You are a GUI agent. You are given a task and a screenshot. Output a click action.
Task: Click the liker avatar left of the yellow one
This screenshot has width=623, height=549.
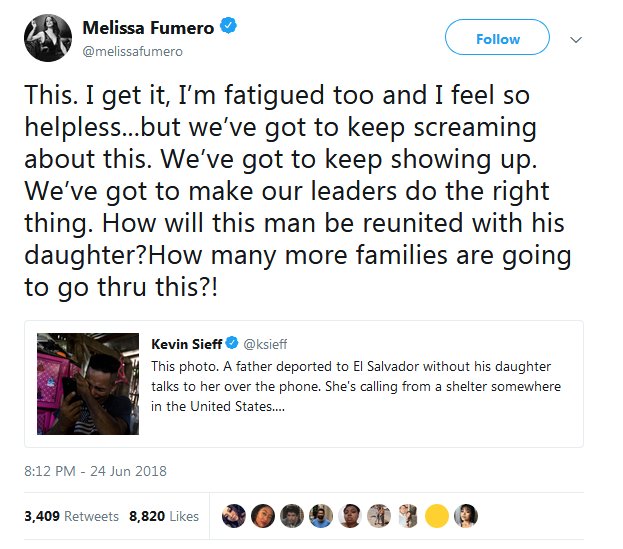407,516
